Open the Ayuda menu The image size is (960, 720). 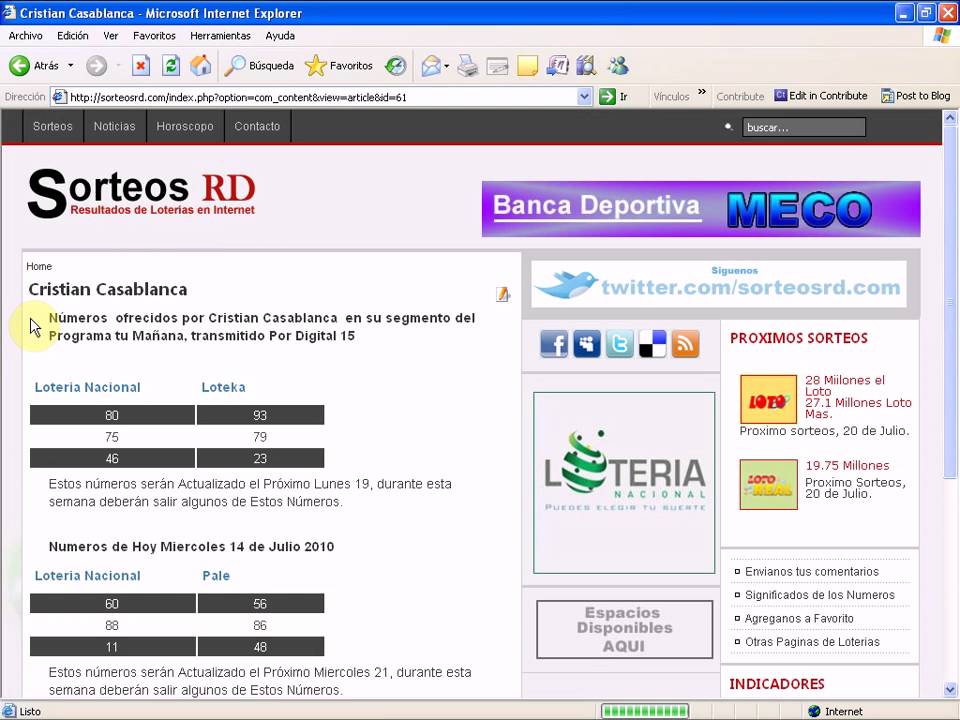pos(280,36)
